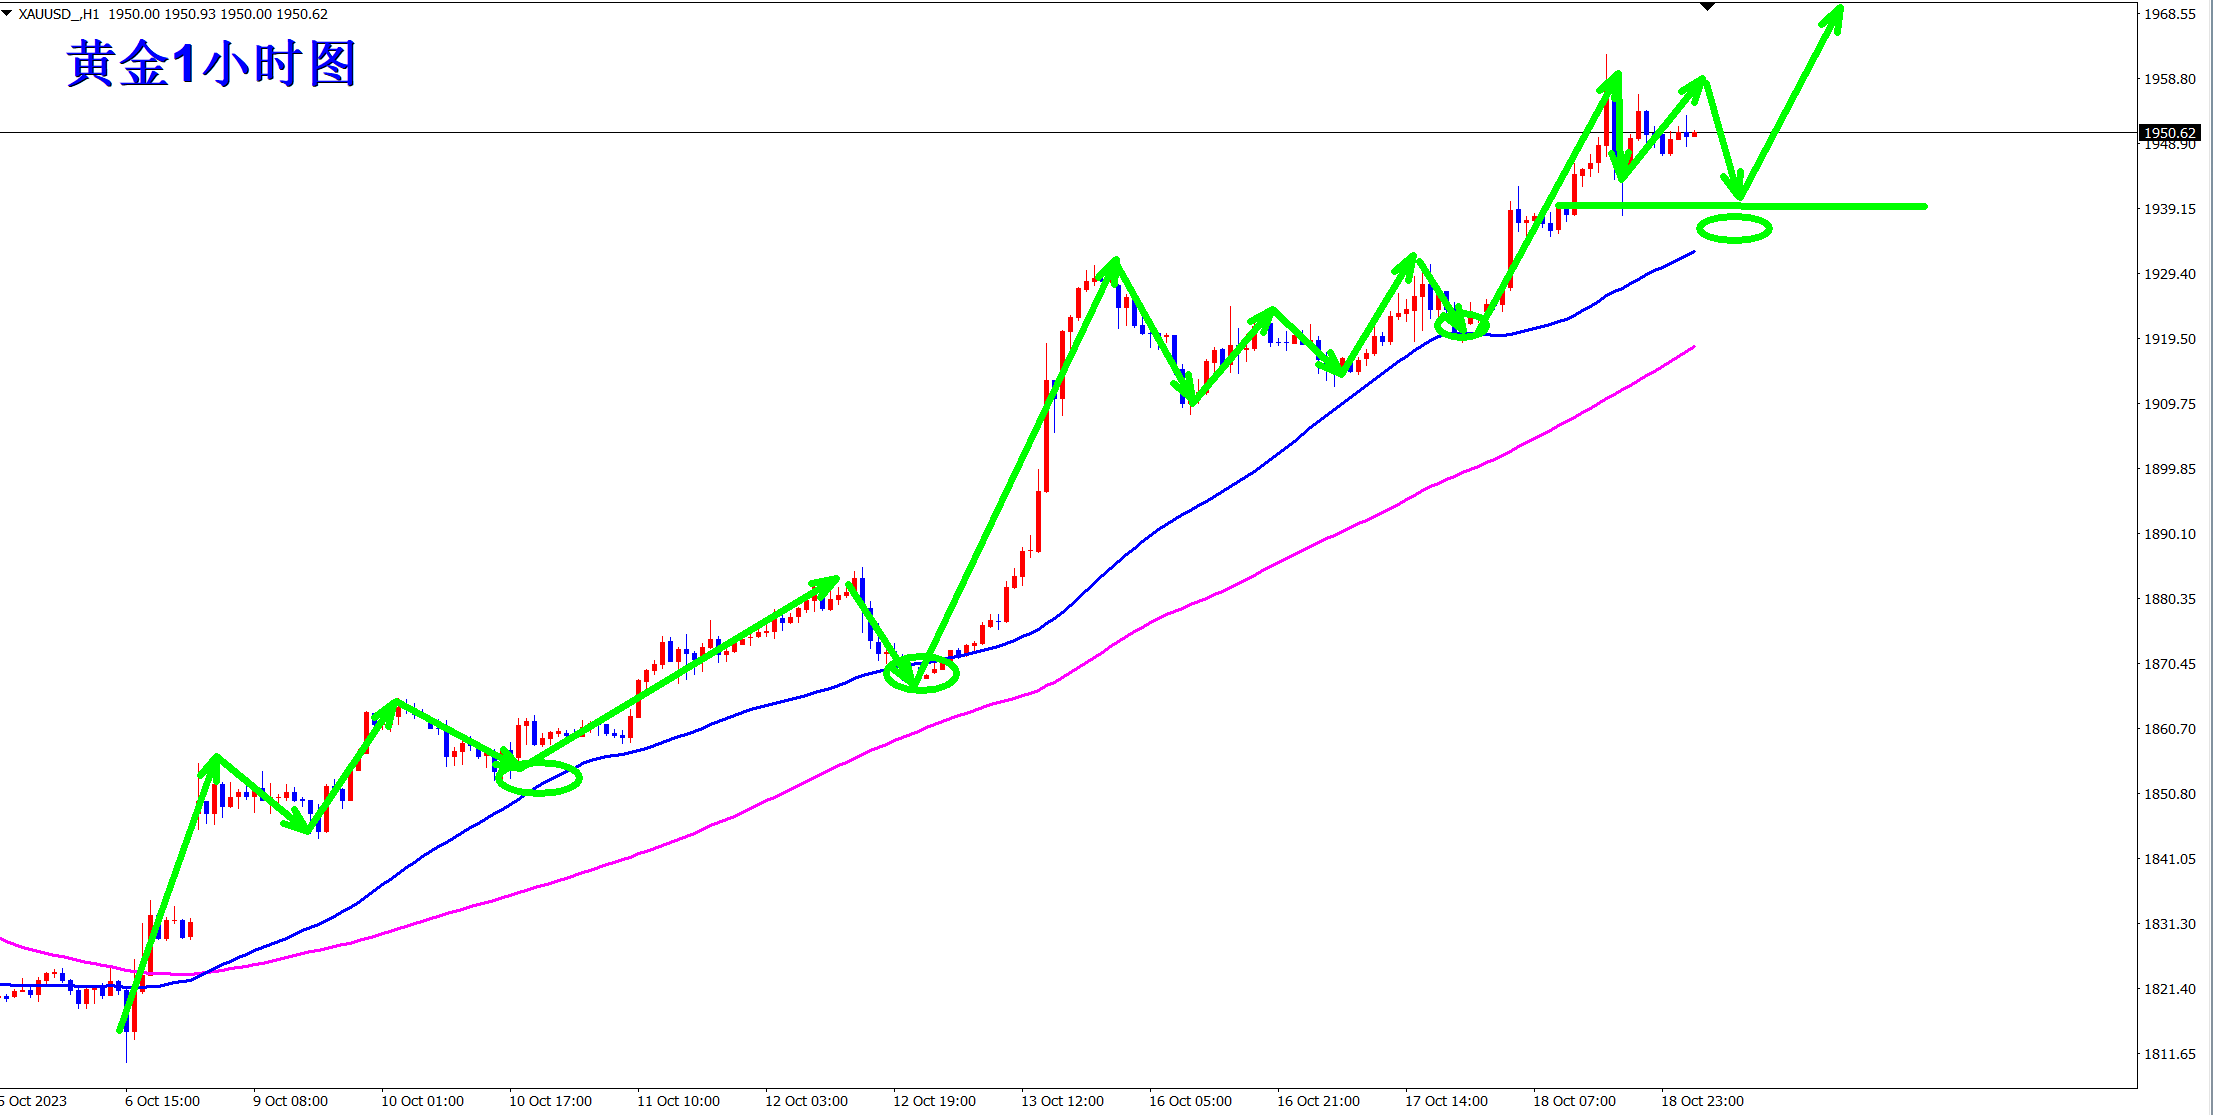
Task: Click the current price tag 1950.62
Action: point(2168,132)
